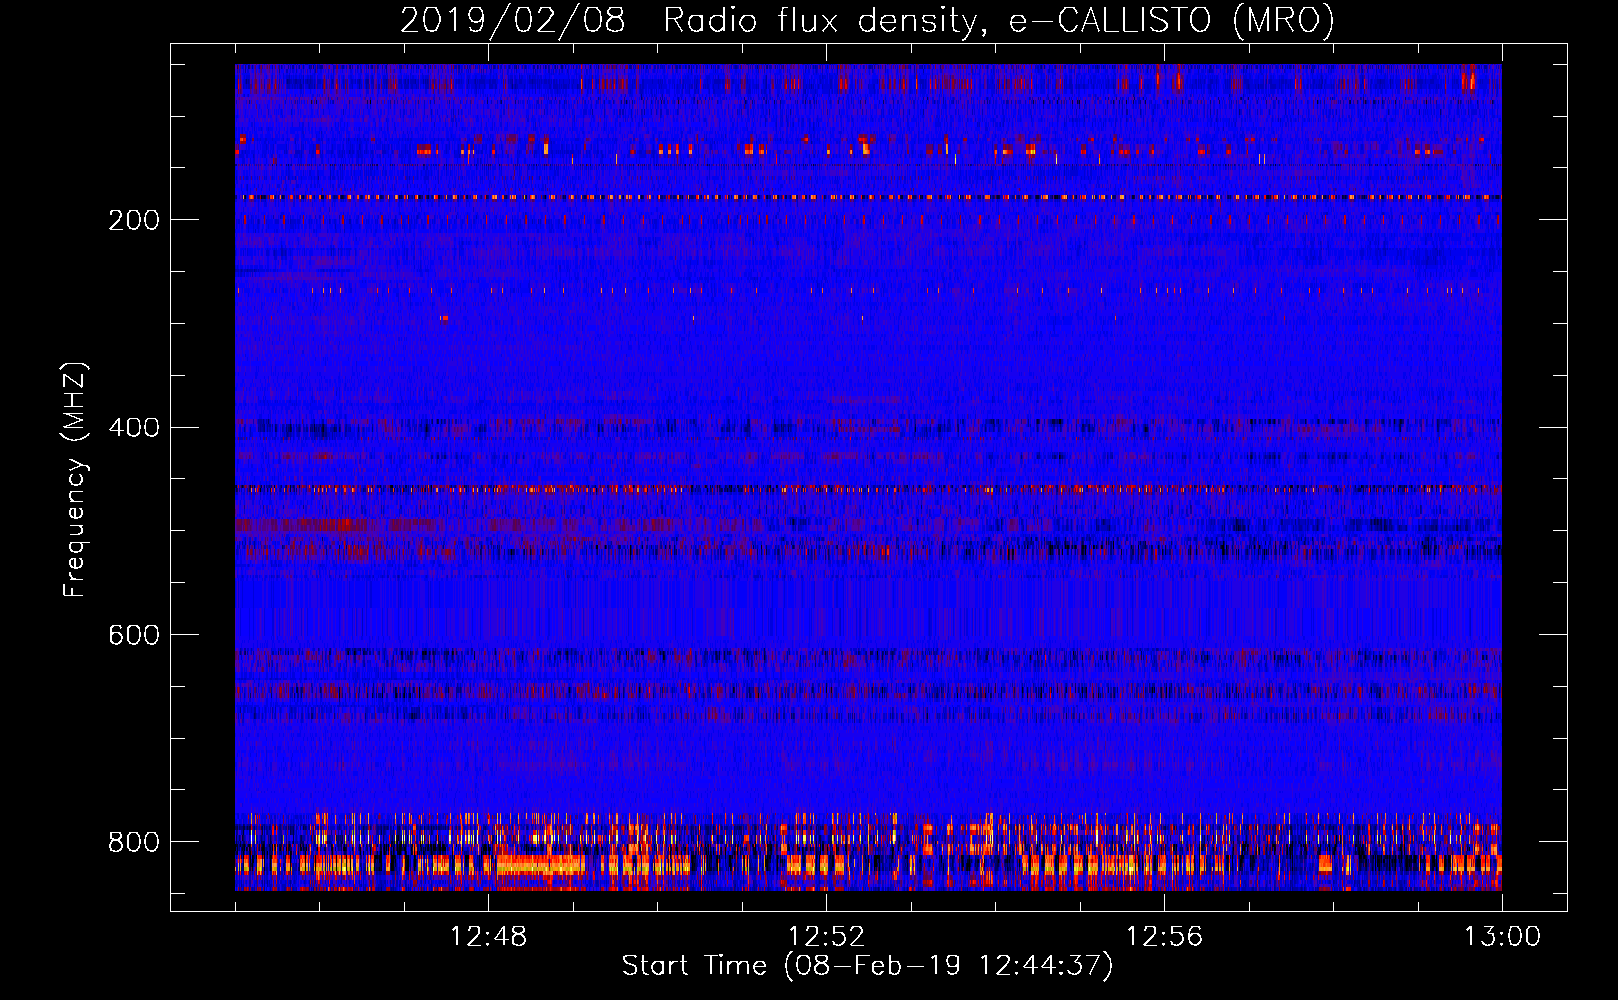Click the 200 frequency tick label
This screenshot has width=1618, height=1000.
point(134,220)
